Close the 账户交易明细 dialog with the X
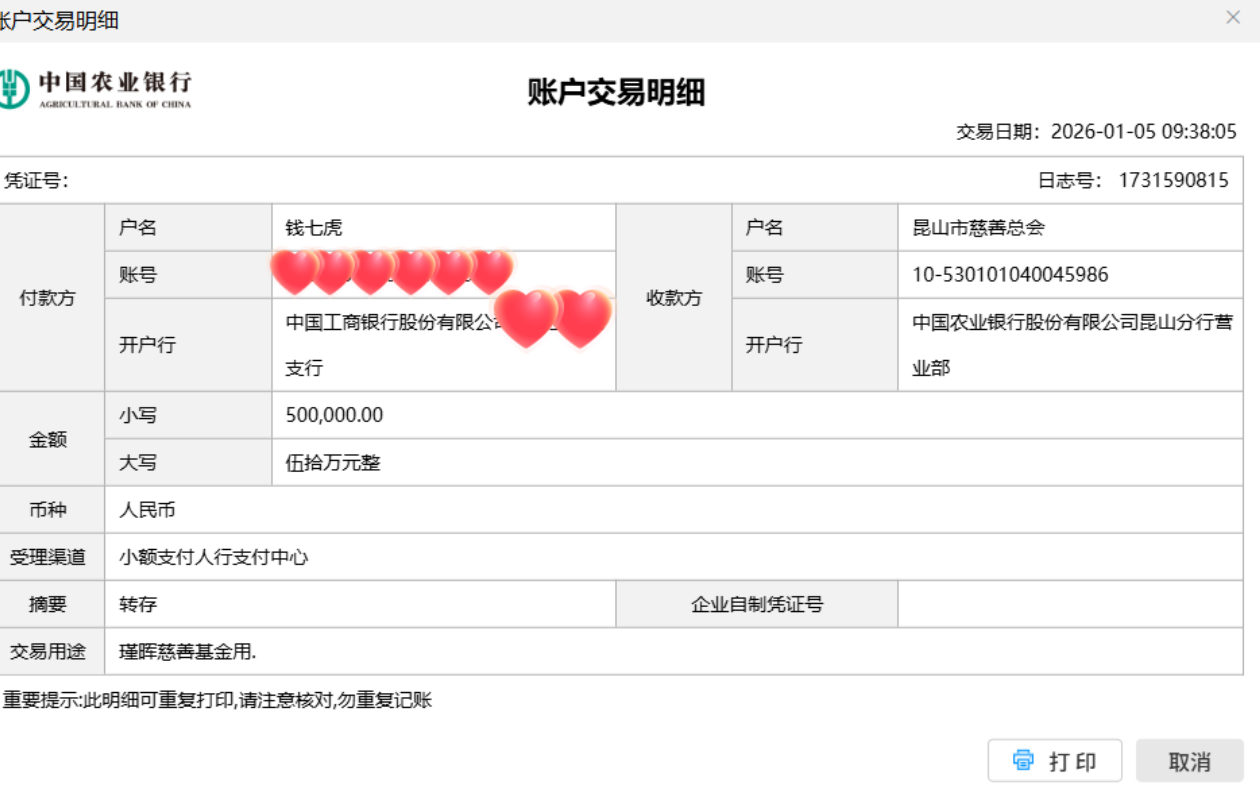The image size is (1260, 788). (1233, 18)
